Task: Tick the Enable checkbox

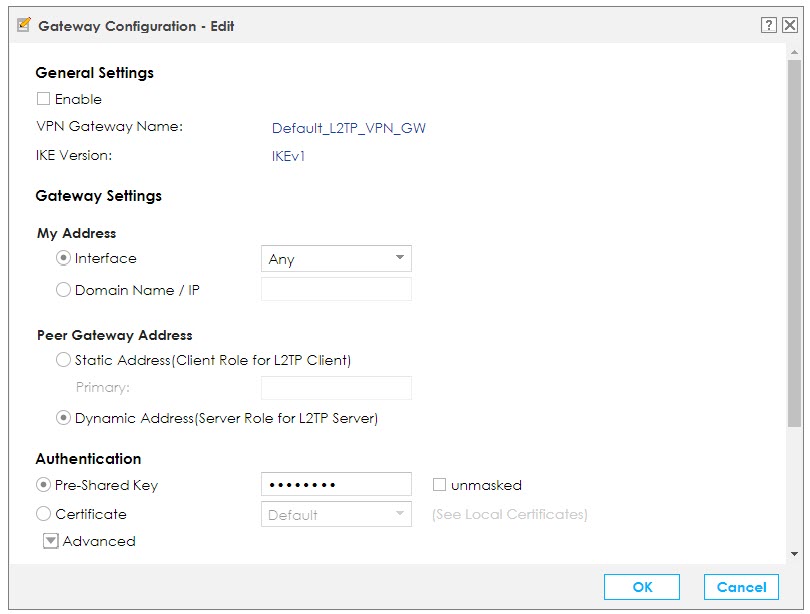Action: (x=43, y=99)
